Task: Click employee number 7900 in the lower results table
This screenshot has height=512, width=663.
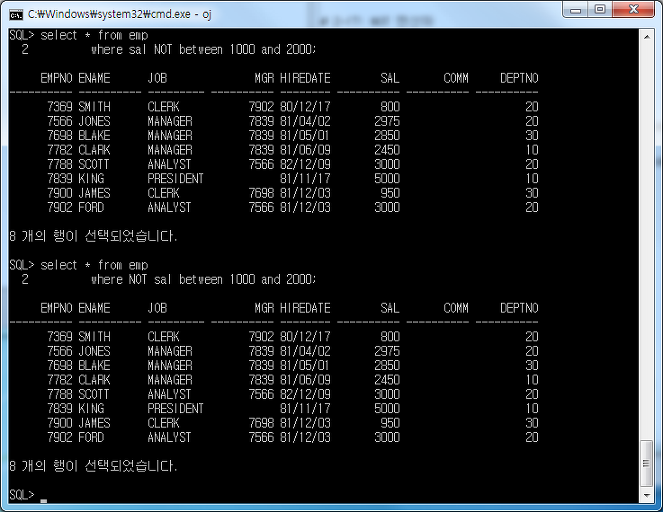Action: pyautogui.click(x=60, y=423)
